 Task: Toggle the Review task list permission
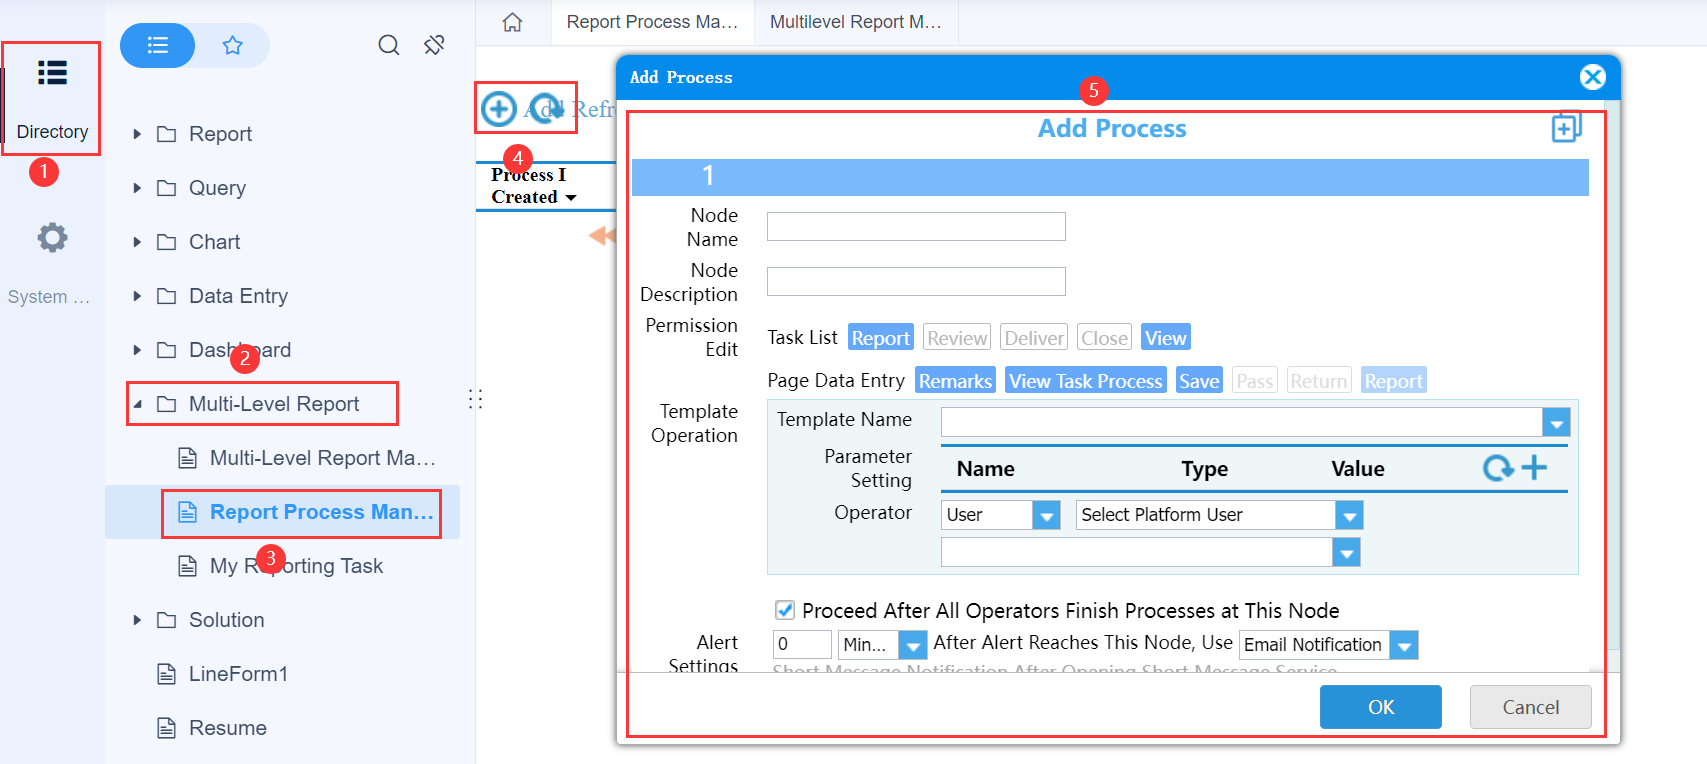point(957,338)
